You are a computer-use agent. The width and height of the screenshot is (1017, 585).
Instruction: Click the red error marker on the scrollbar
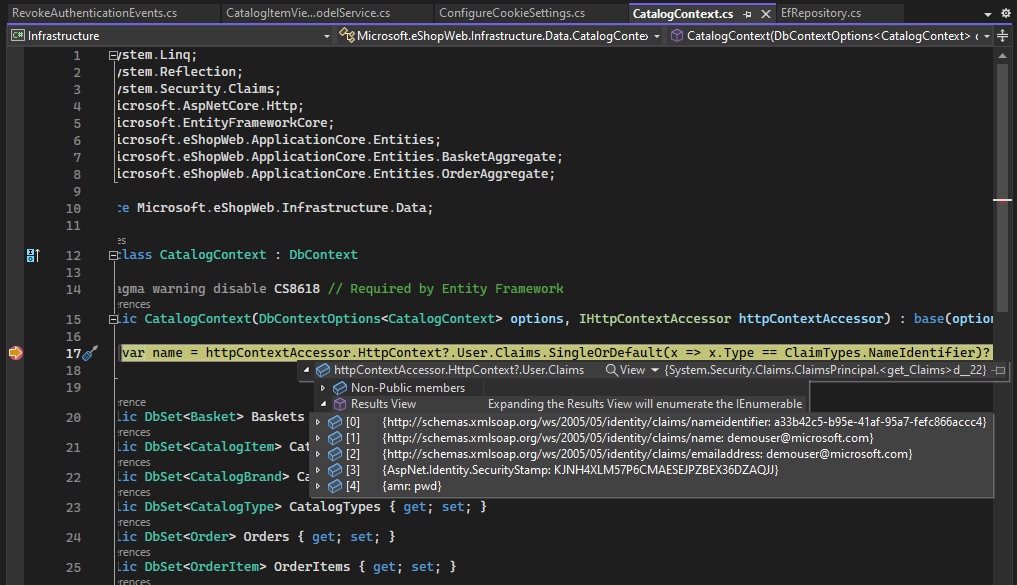pyautogui.click(x=1003, y=200)
